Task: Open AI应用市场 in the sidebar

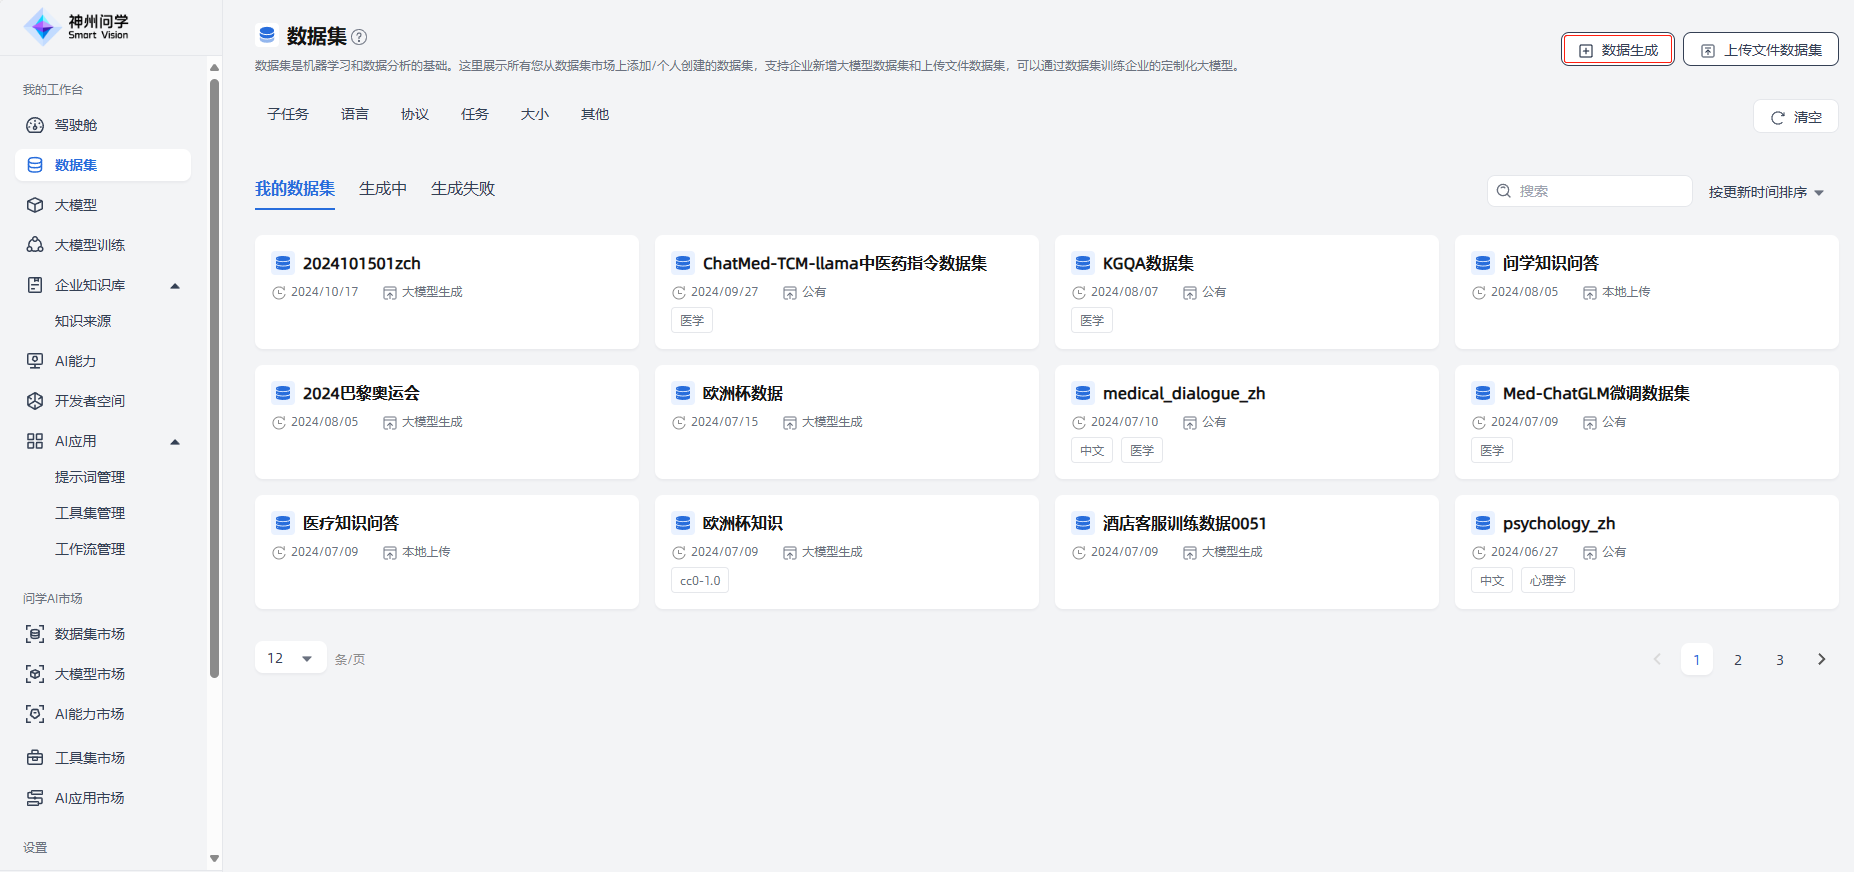Action: click(89, 798)
